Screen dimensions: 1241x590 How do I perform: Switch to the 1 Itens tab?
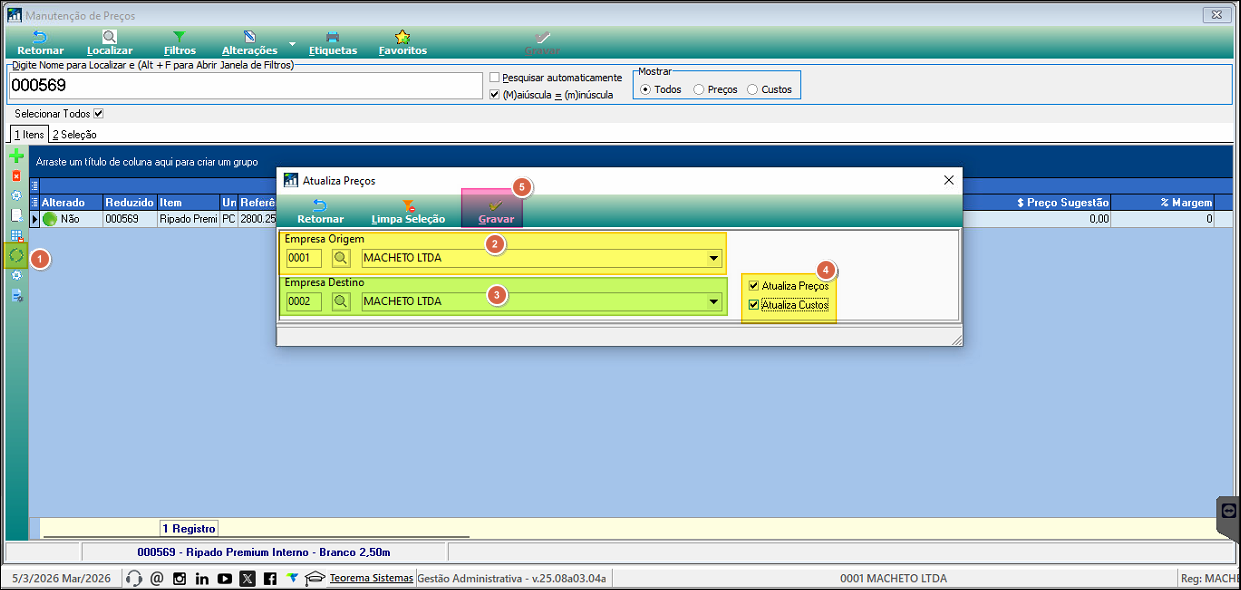click(28, 134)
